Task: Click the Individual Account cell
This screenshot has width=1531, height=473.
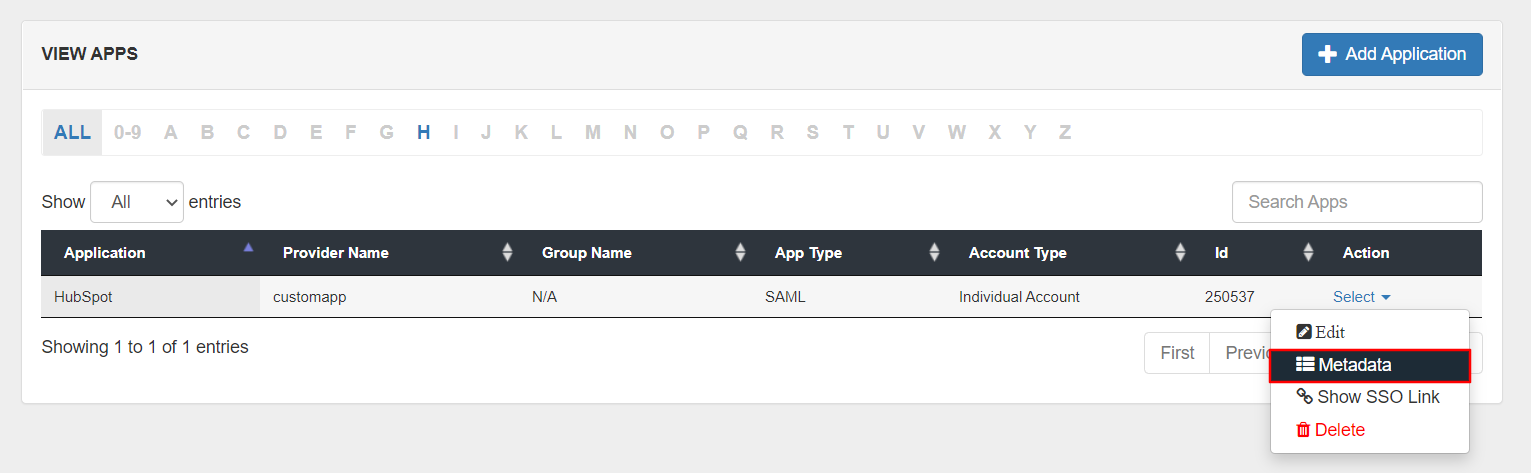Action: 1069,297
